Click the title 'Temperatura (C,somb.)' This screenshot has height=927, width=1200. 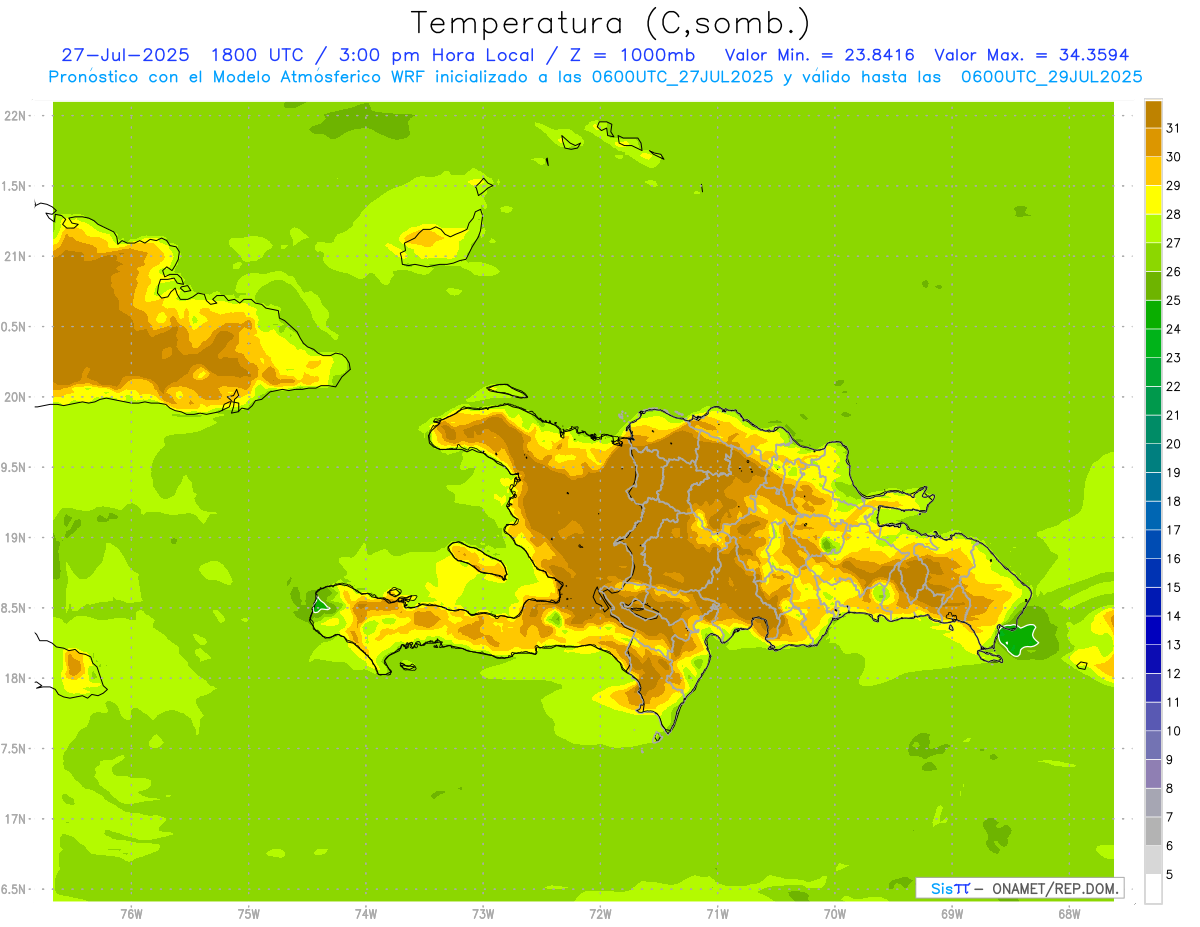(611, 23)
